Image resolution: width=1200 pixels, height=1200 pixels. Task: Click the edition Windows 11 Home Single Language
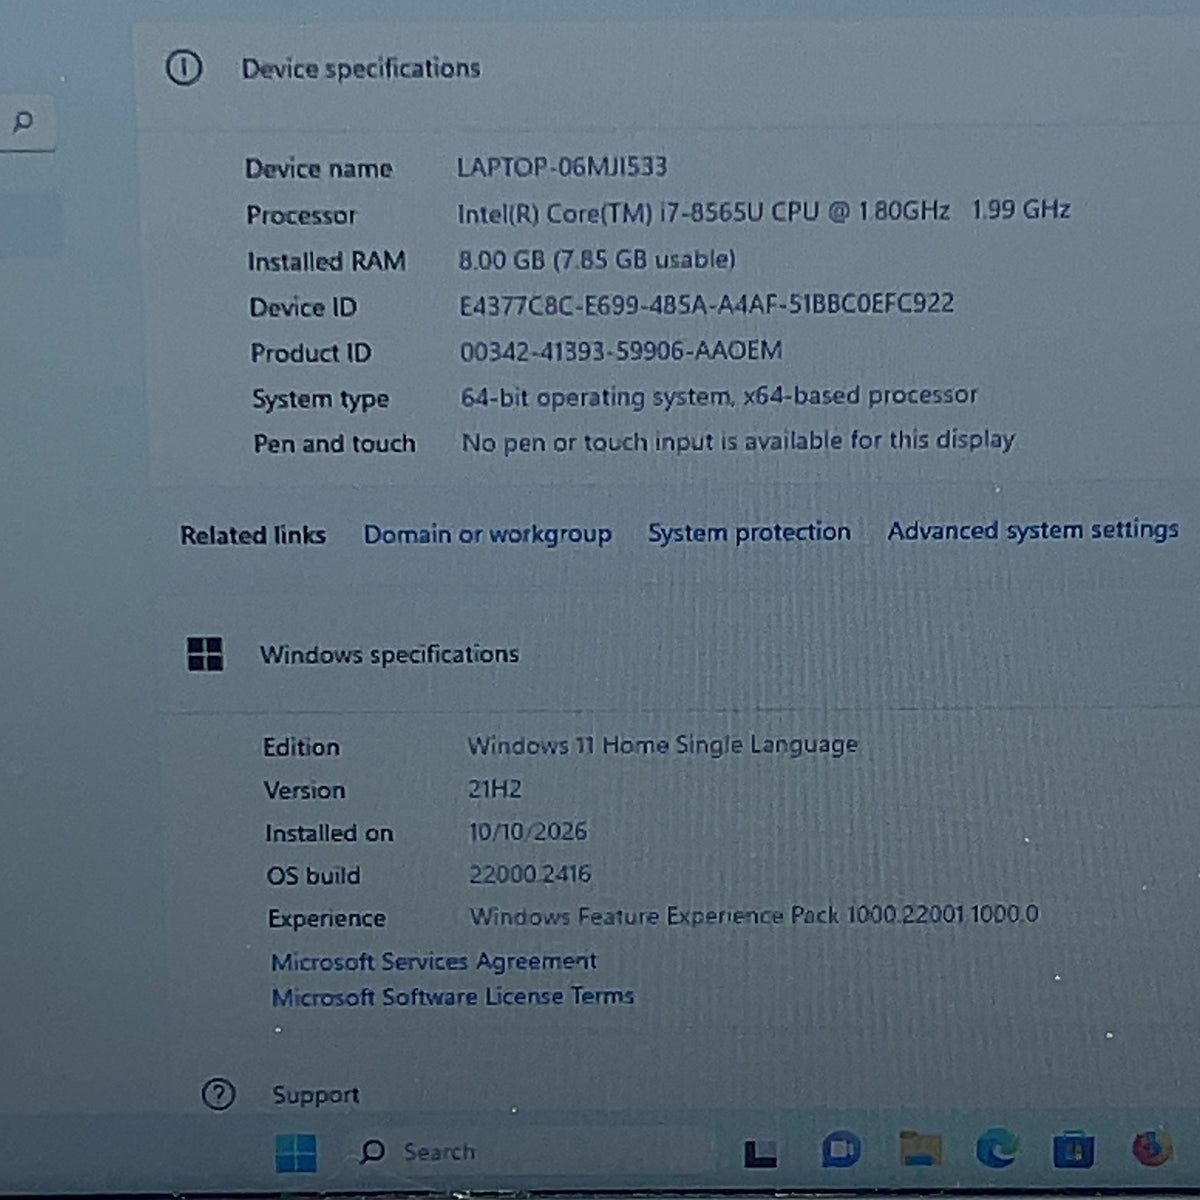point(663,745)
